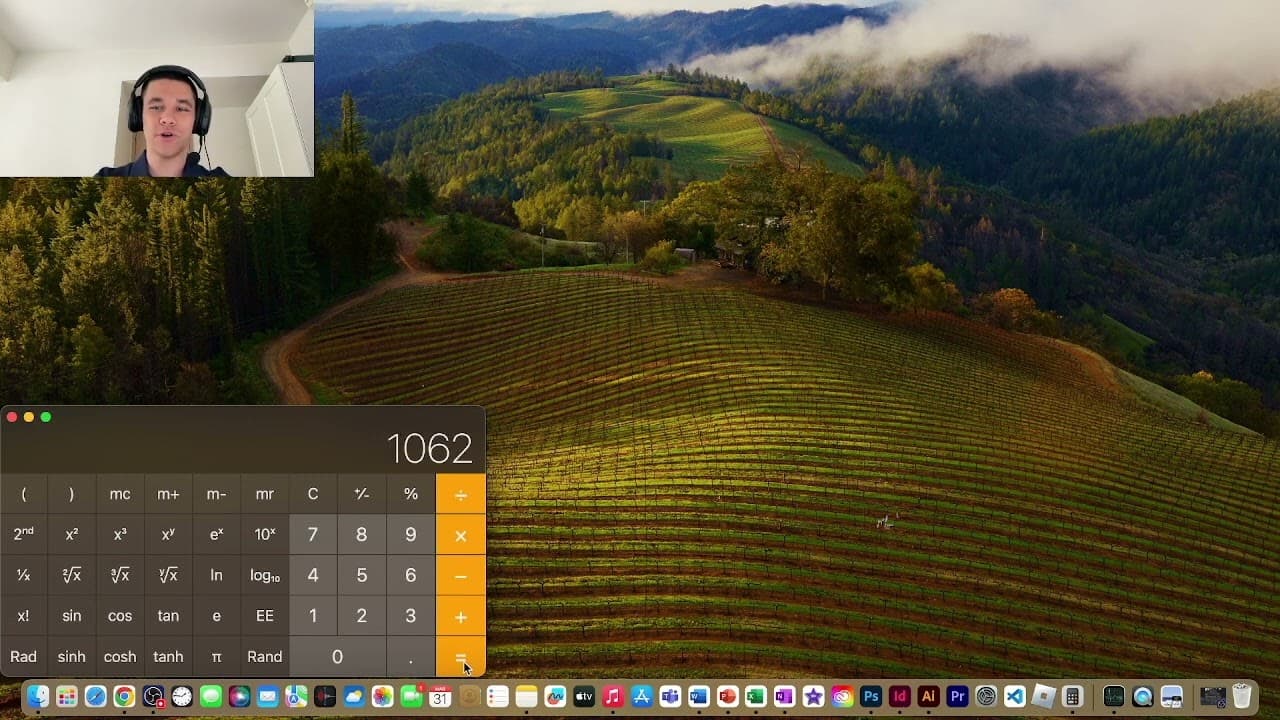
Task: Open Adobe Illustrator in the Dock
Action: click(928, 697)
